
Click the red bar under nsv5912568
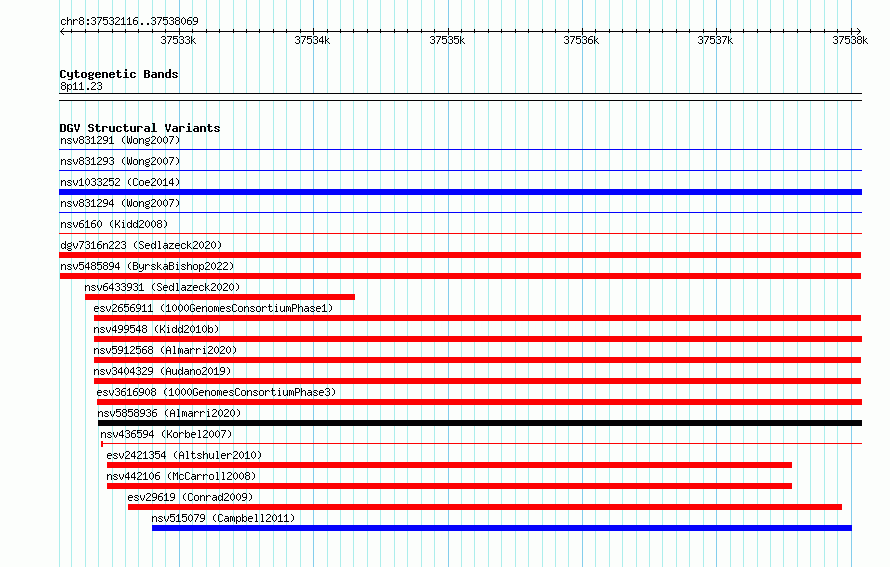[x=477, y=360]
